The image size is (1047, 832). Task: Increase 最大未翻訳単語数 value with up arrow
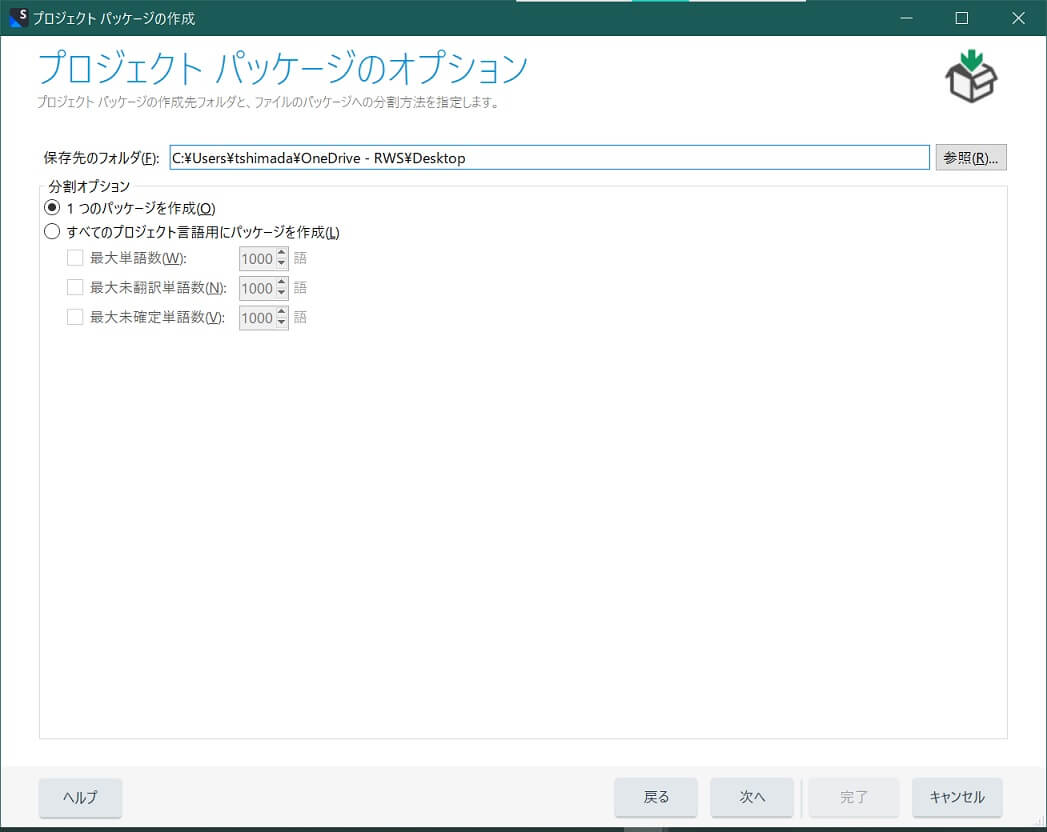[281, 283]
